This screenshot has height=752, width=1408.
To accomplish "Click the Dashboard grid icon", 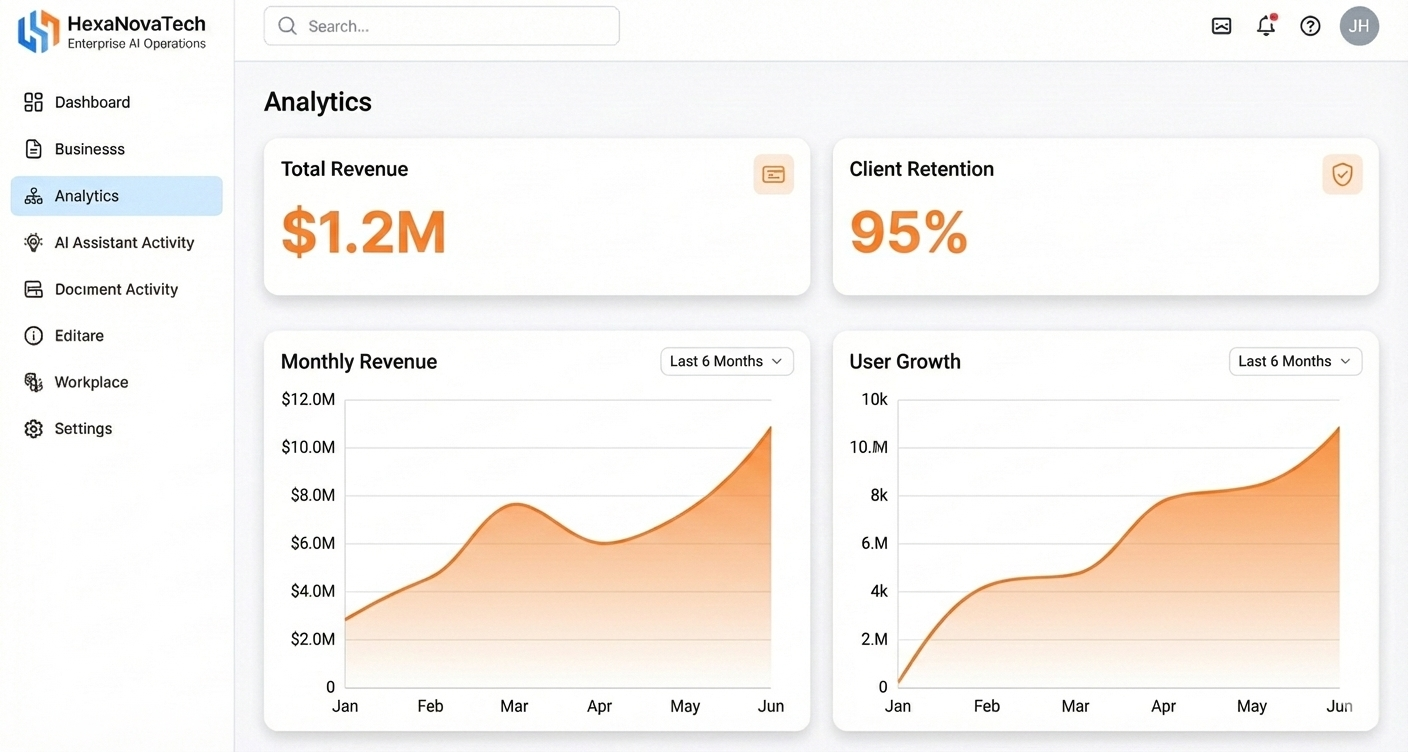I will pos(34,102).
